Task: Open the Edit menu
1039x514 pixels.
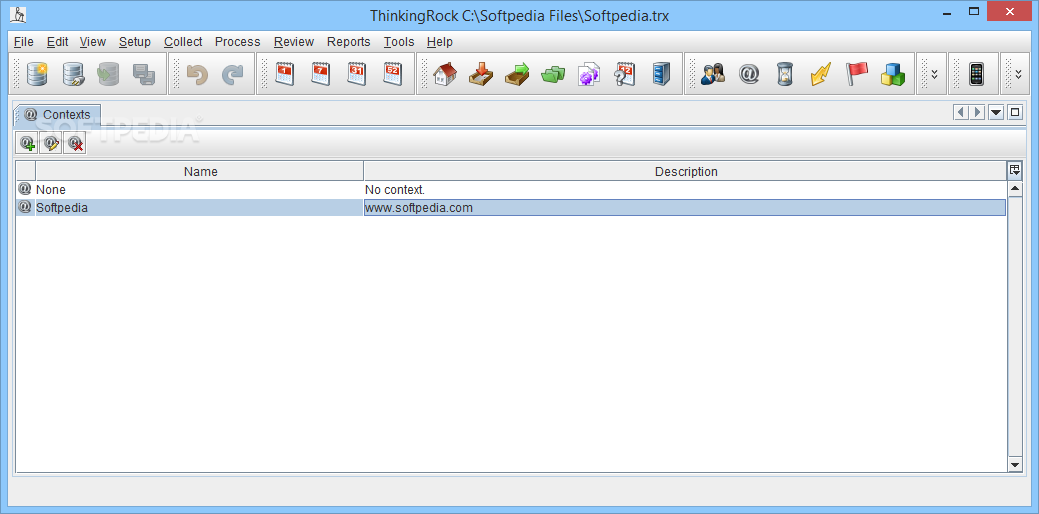Action: pos(58,42)
